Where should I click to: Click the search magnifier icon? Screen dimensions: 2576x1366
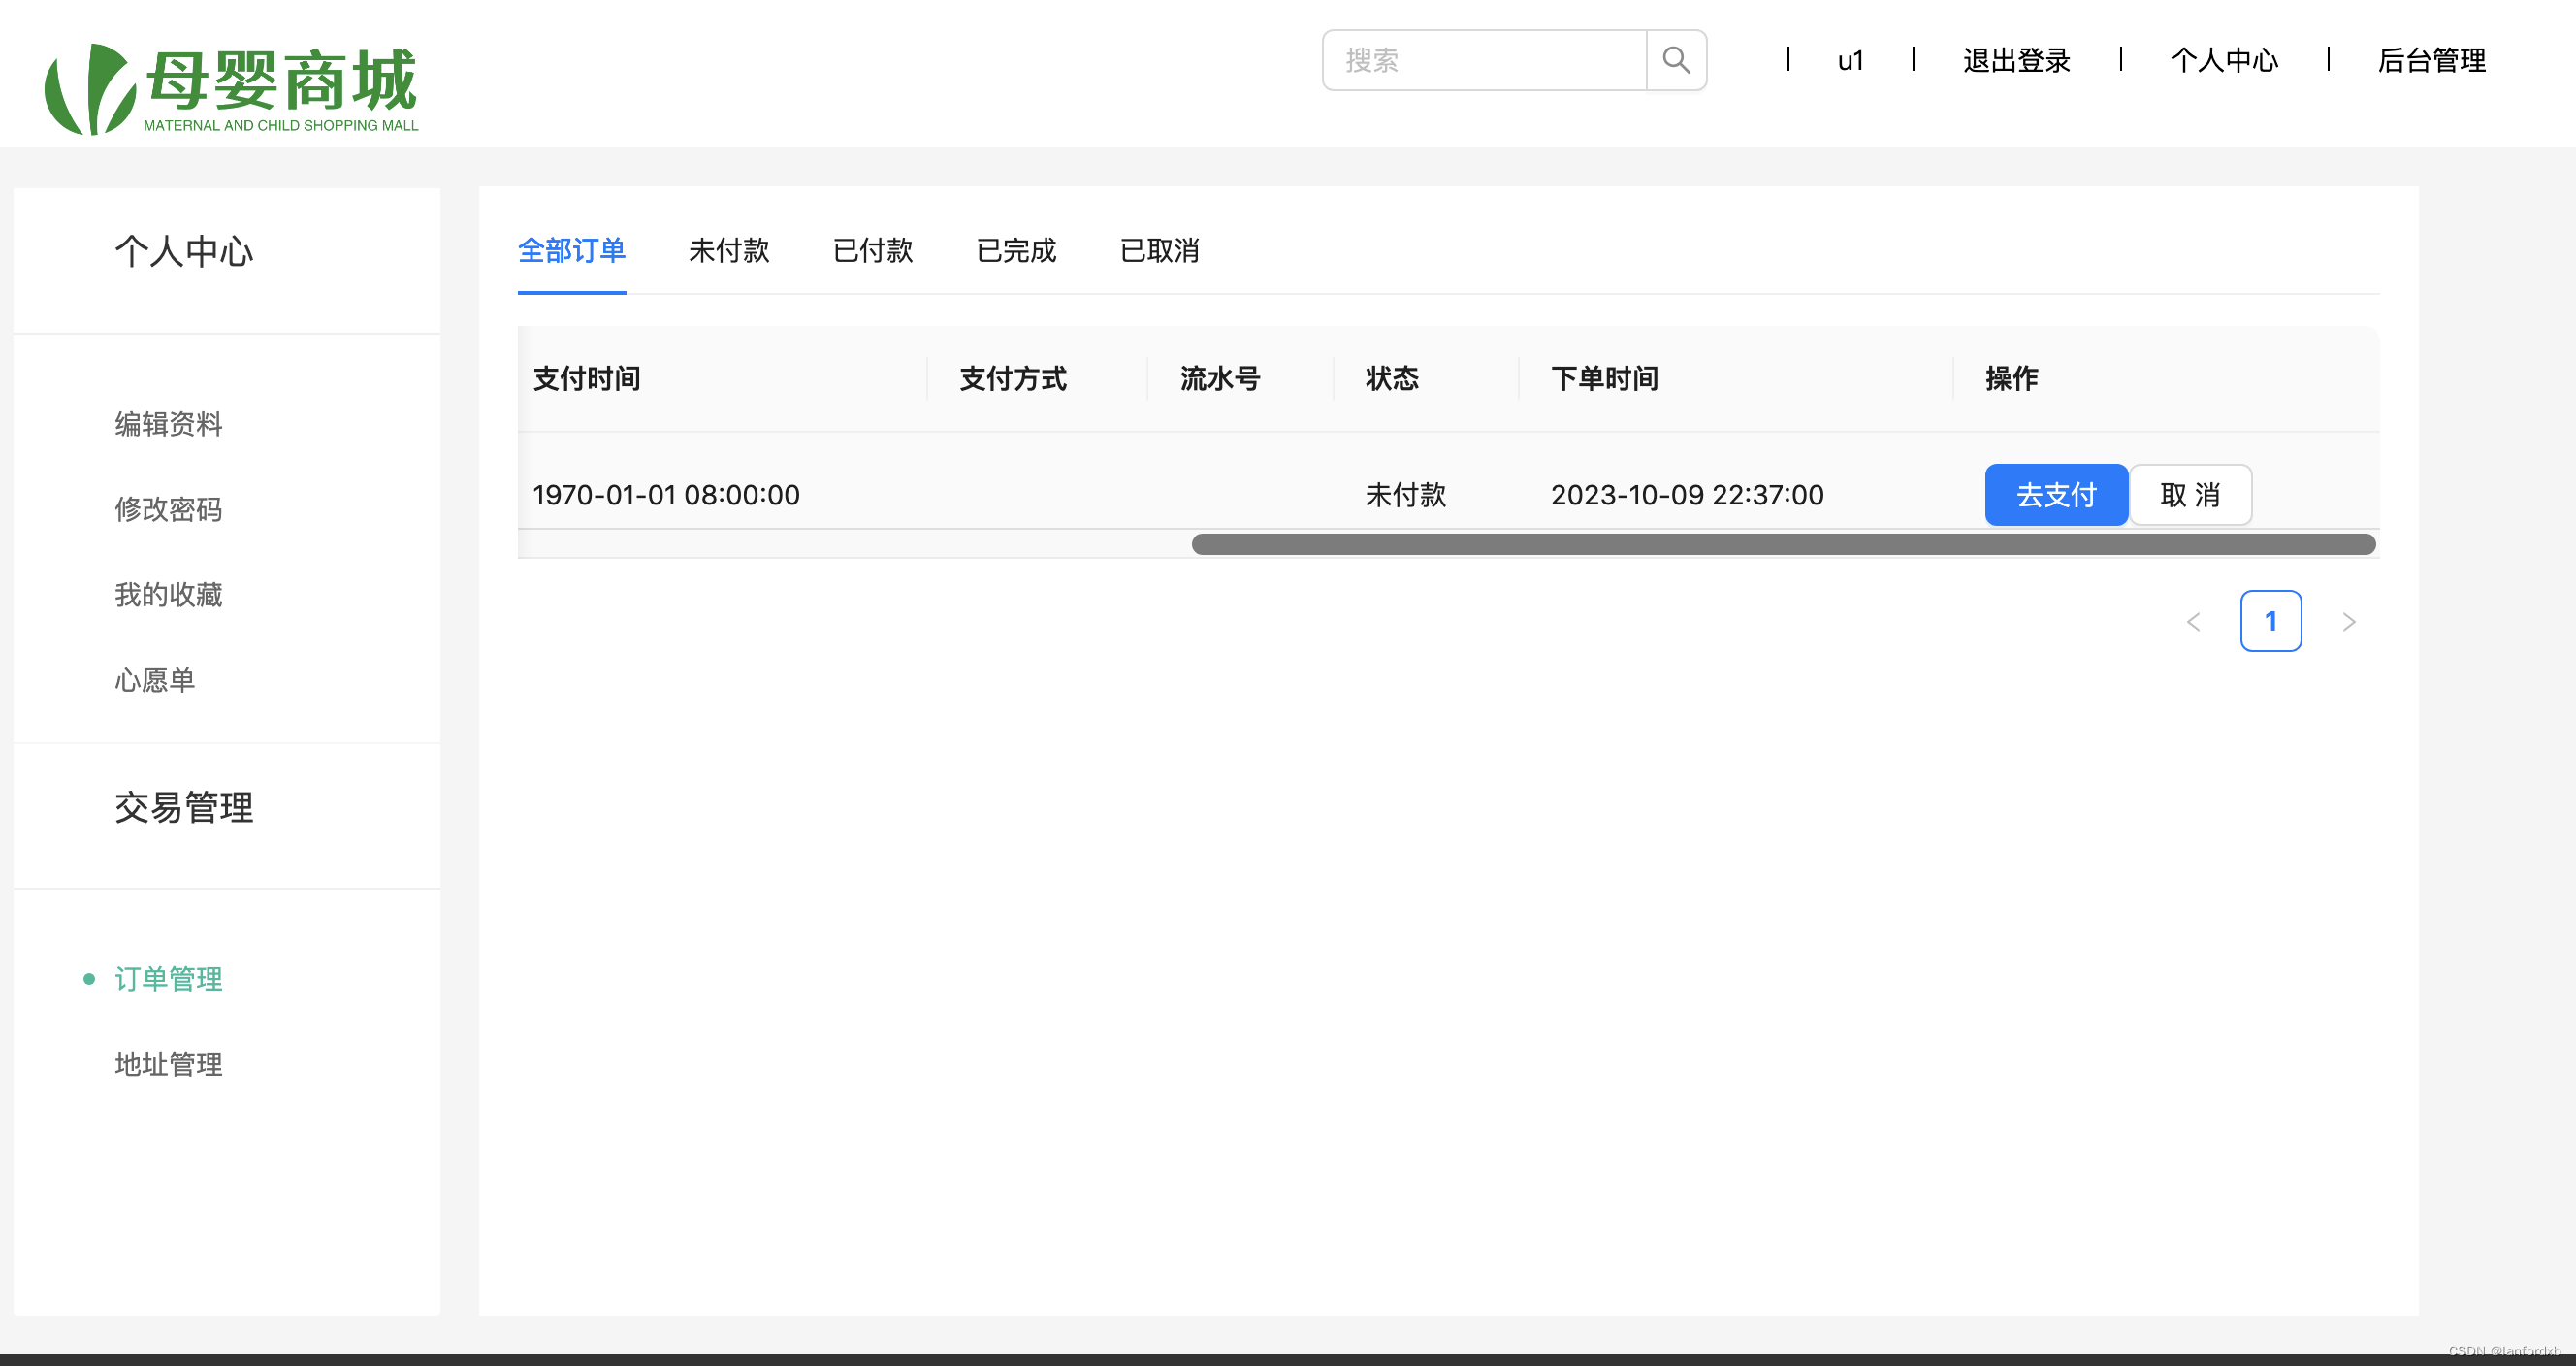click(x=1676, y=60)
